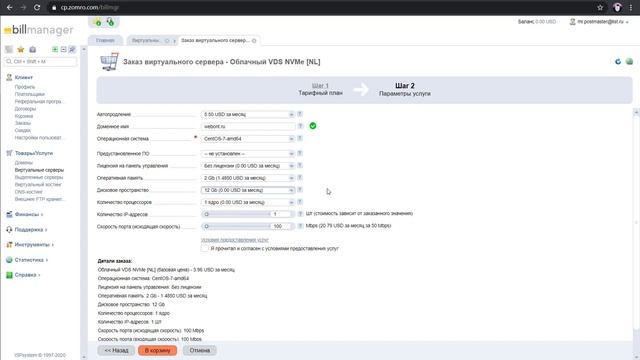Screen dimensions: 640x360
Task: Click the second green notification icon above tabs
Action: (110, 22)
